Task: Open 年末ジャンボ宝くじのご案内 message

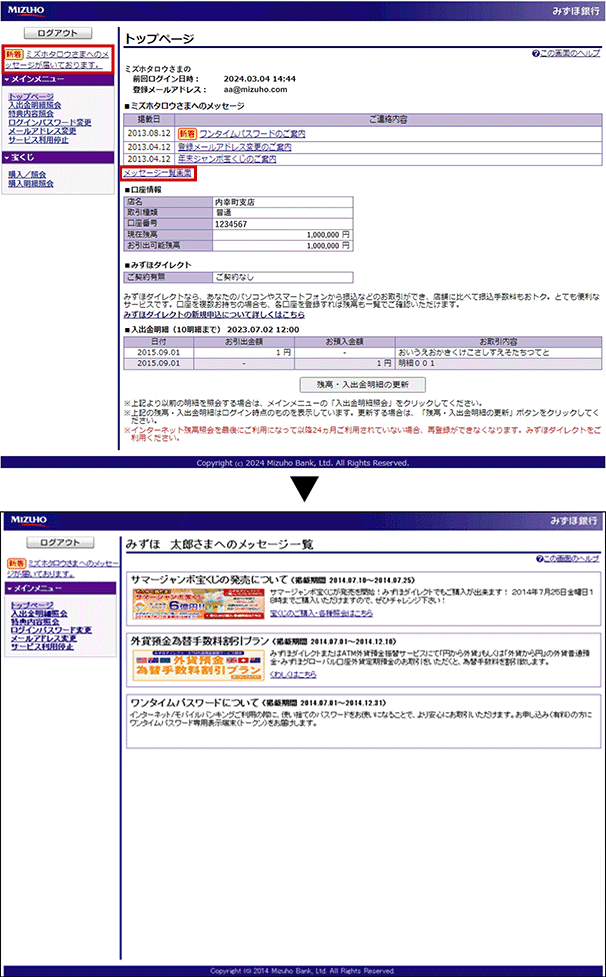Action: point(227,159)
